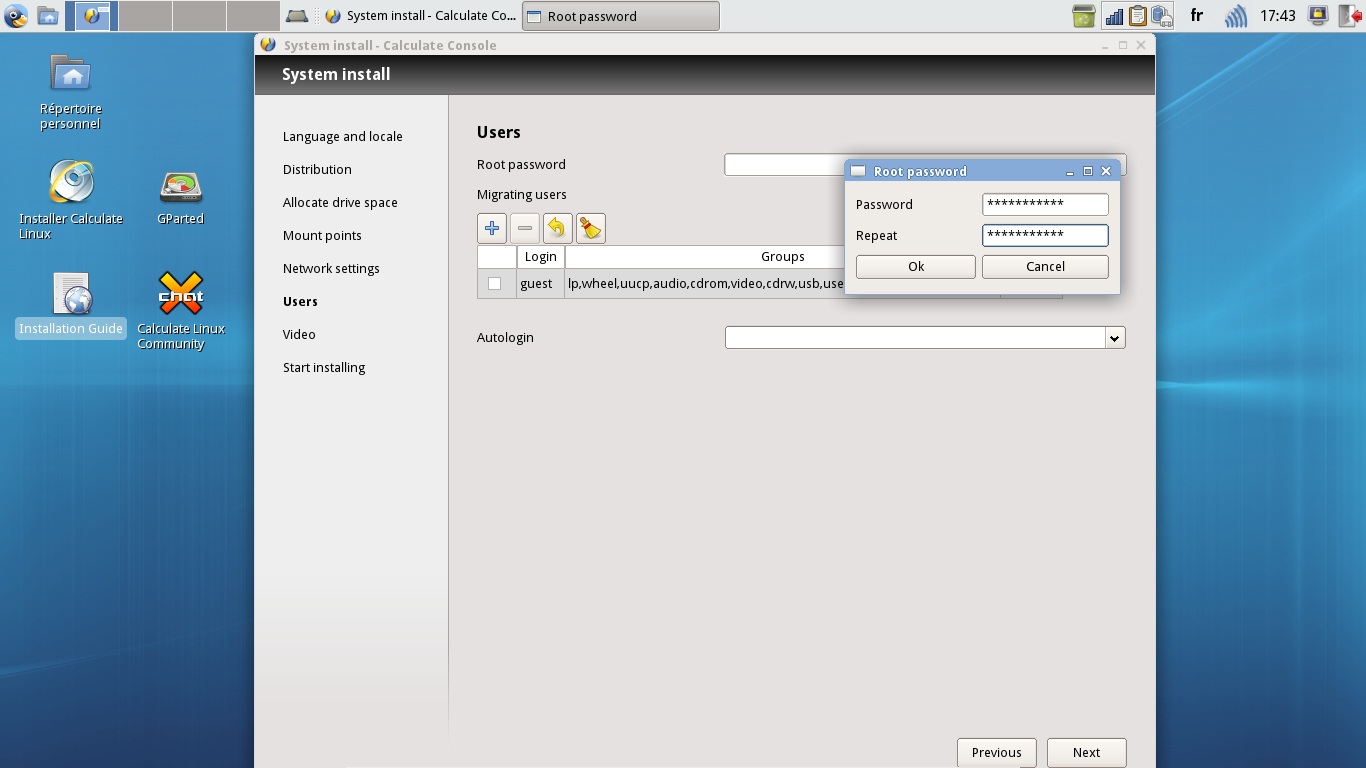The width and height of the screenshot is (1366, 768).
Task: Go to Network settings step
Action: pyautogui.click(x=331, y=268)
